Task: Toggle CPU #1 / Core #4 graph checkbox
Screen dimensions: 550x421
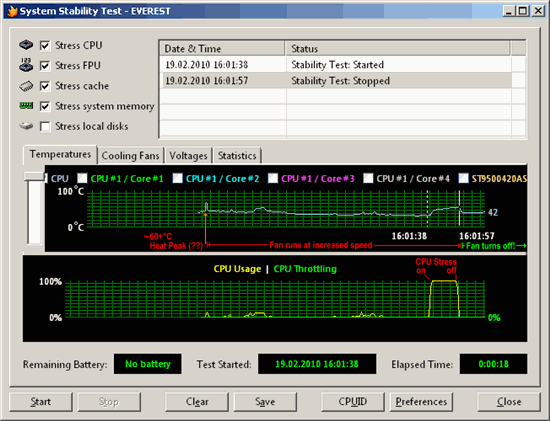Action: (368, 178)
